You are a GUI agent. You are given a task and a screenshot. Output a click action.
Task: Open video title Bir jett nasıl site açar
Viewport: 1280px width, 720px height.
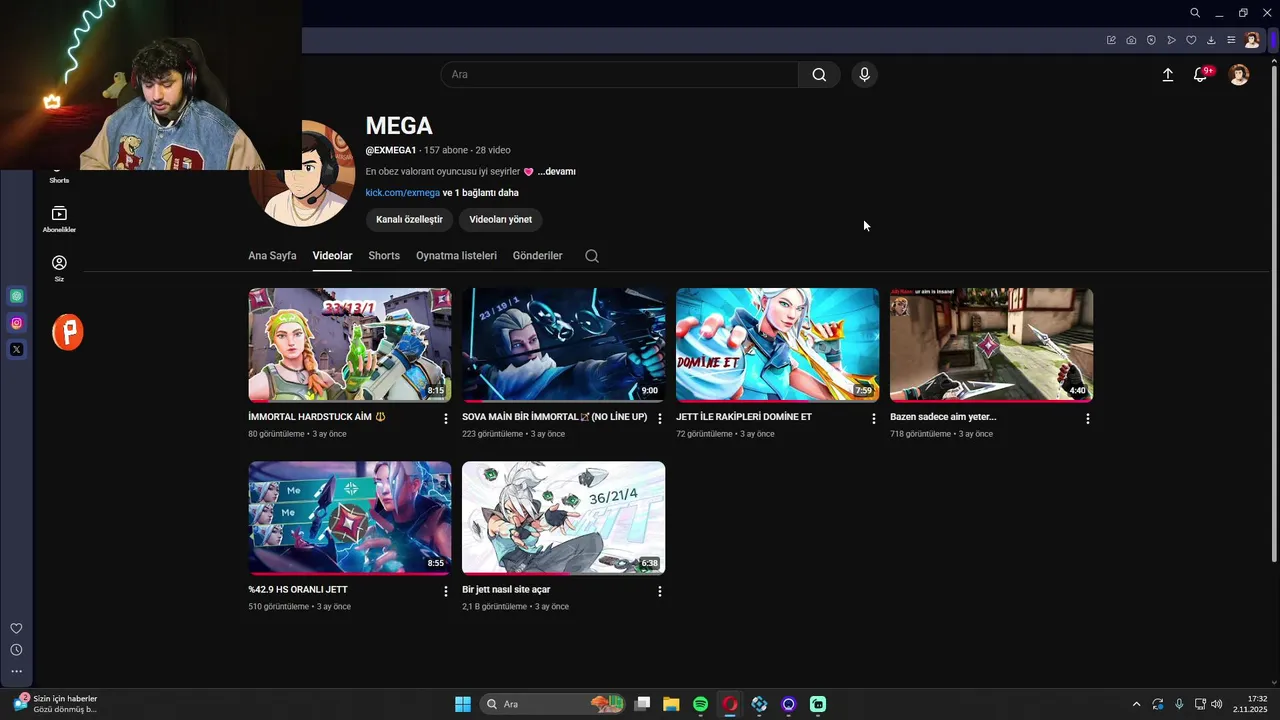click(506, 590)
